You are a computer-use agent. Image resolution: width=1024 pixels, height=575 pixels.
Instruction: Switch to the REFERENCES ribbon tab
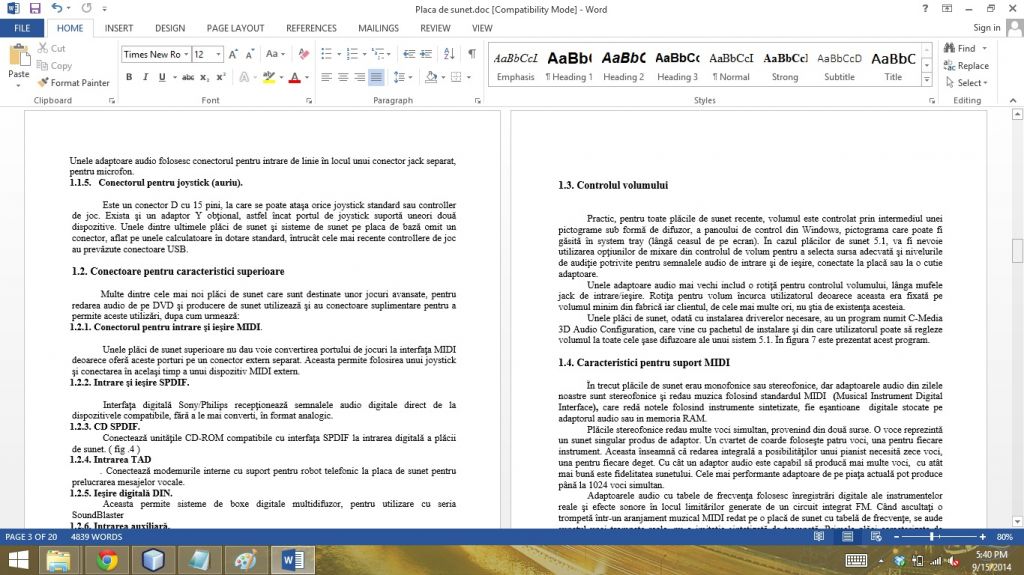[311, 28]
